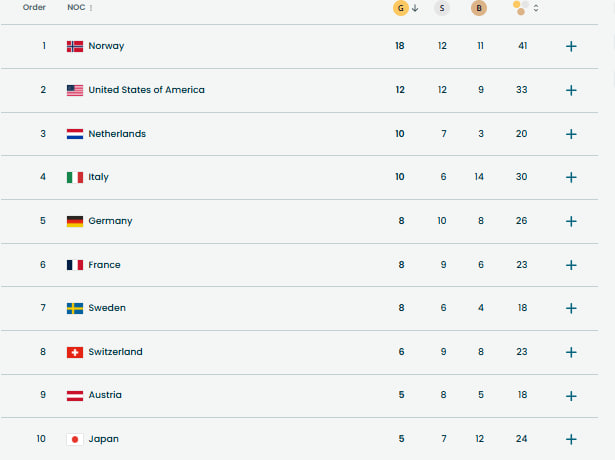Open the Sweden country link
The image size is (615, 460).
(x=107, y=308)
